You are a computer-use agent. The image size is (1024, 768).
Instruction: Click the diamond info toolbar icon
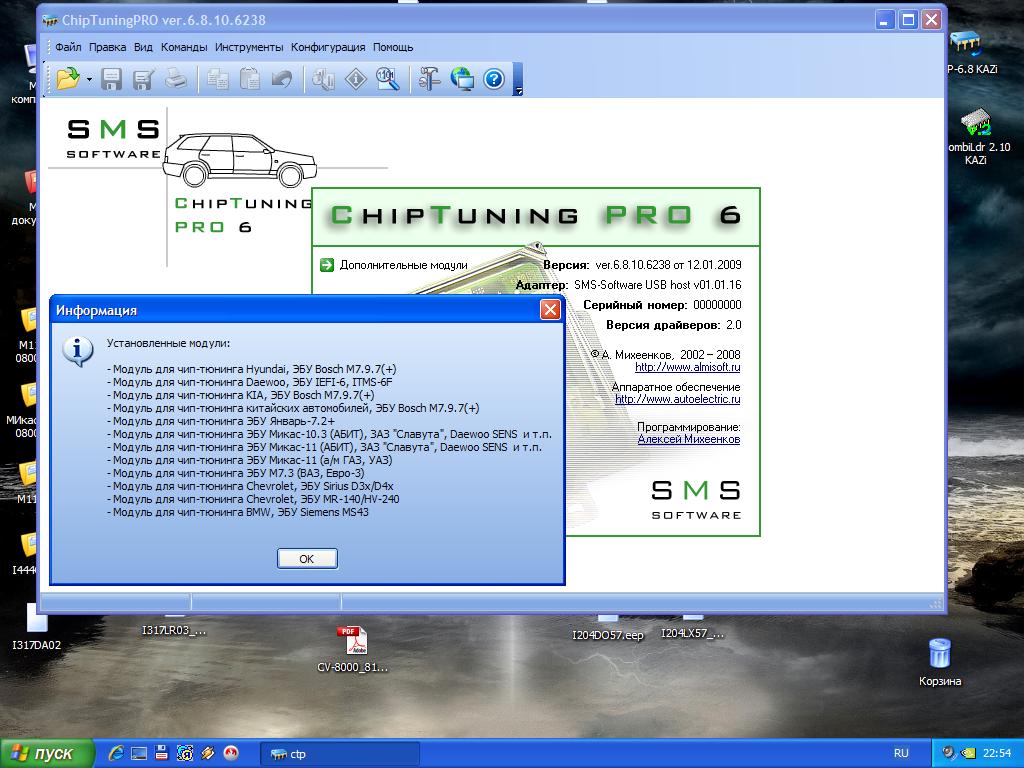(x=356, y=79)
